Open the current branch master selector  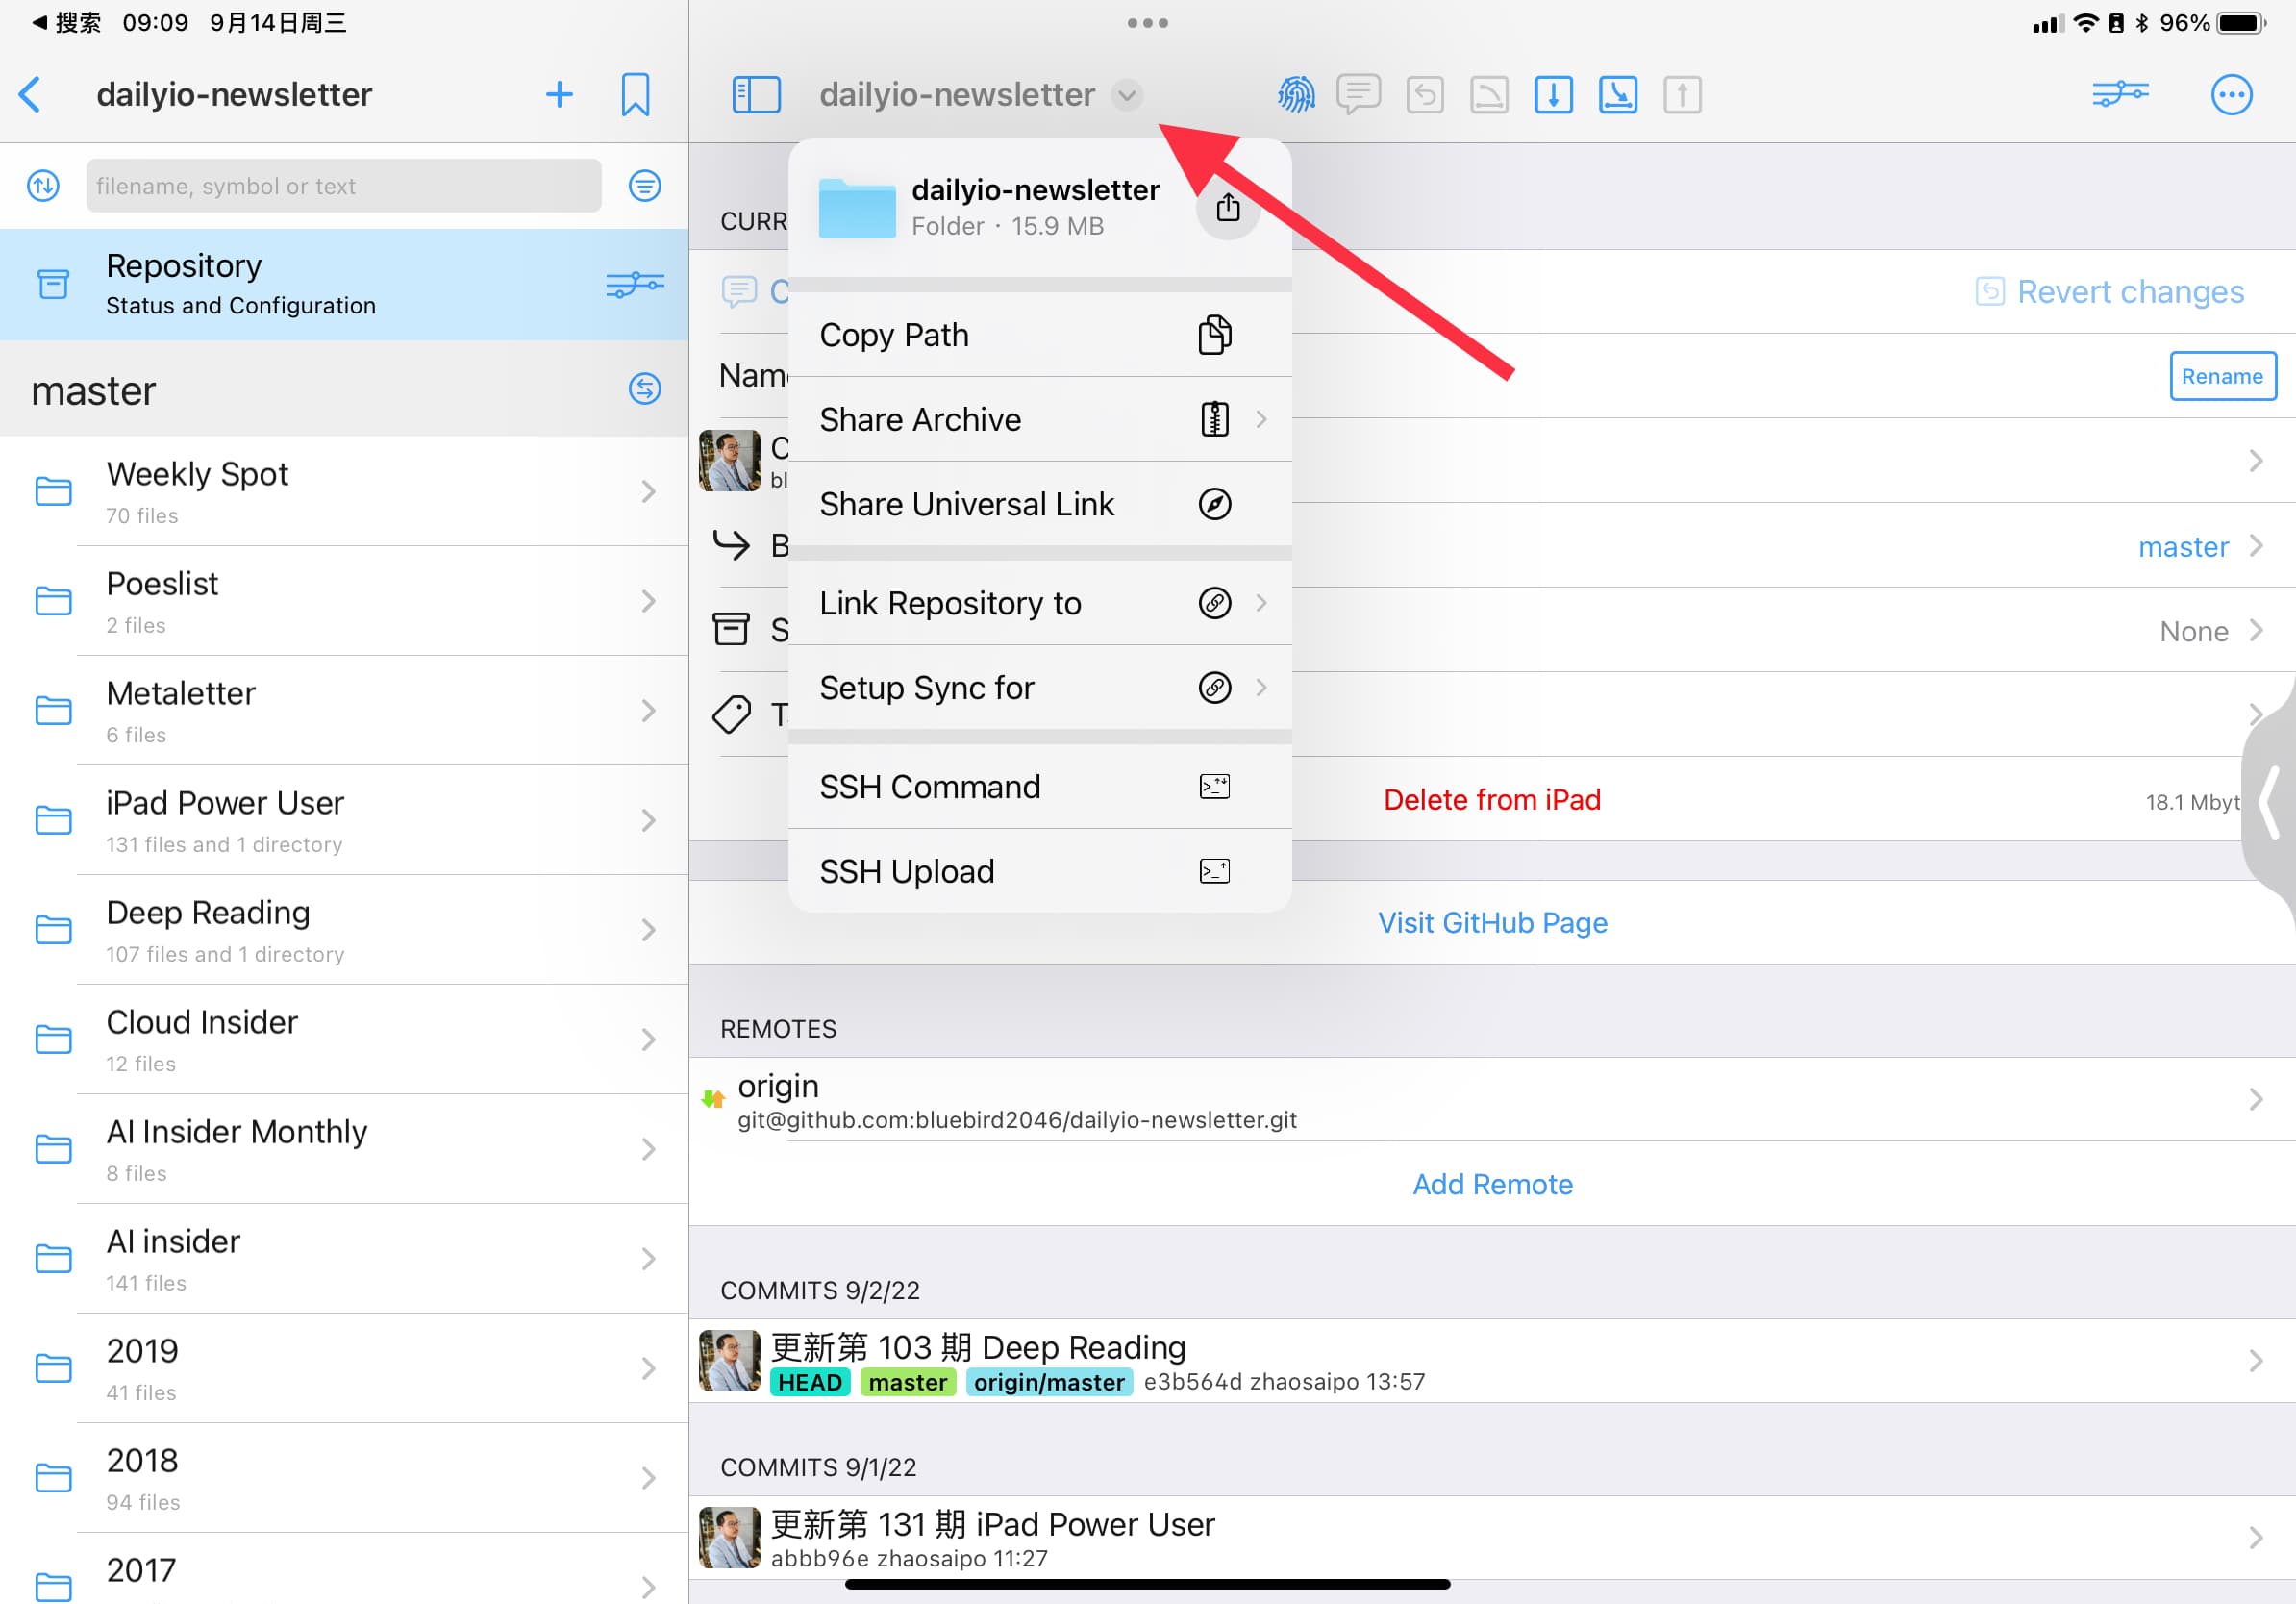pyautogui.click(x=2200, y=546)
